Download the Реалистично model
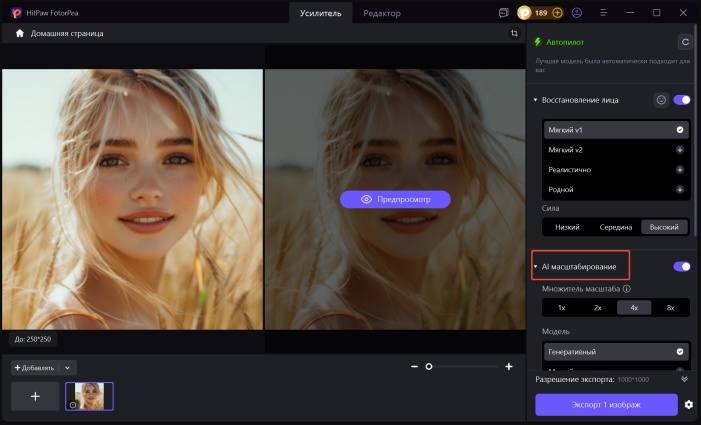 pos(680,169)
